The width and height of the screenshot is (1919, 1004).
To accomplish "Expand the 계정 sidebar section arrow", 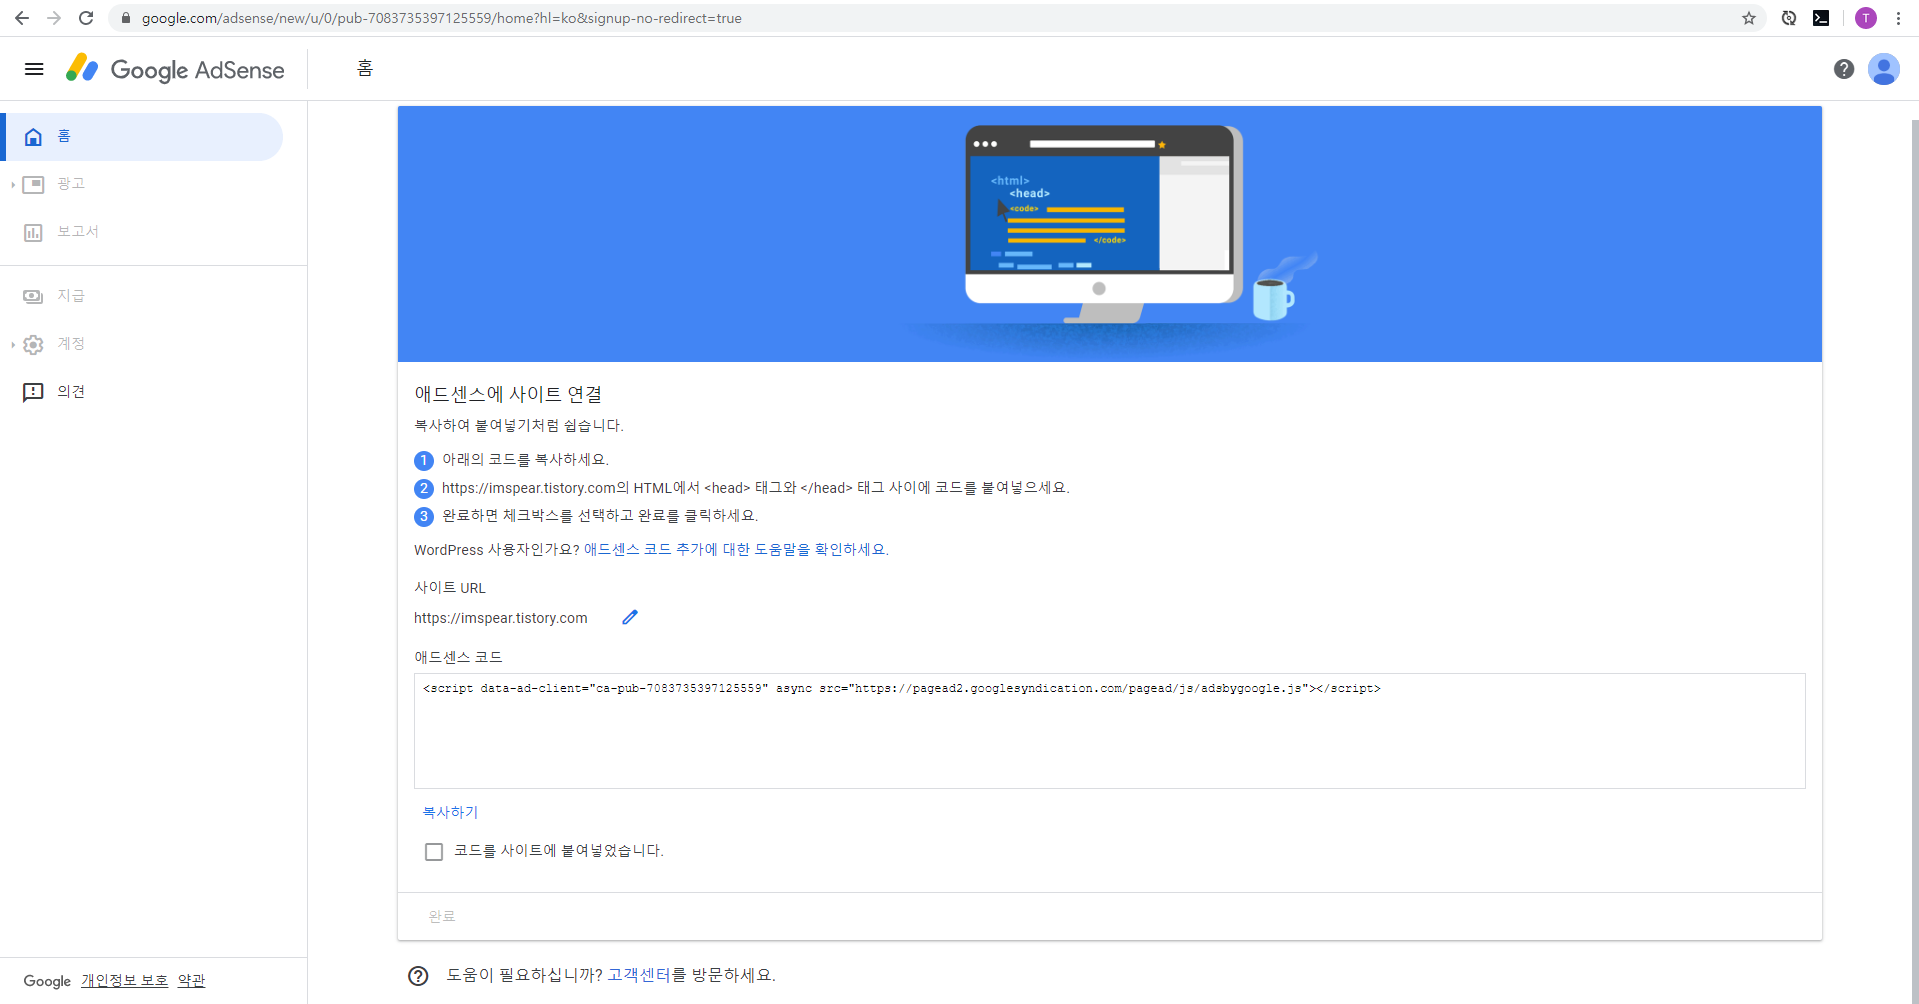I will [13, 345].
